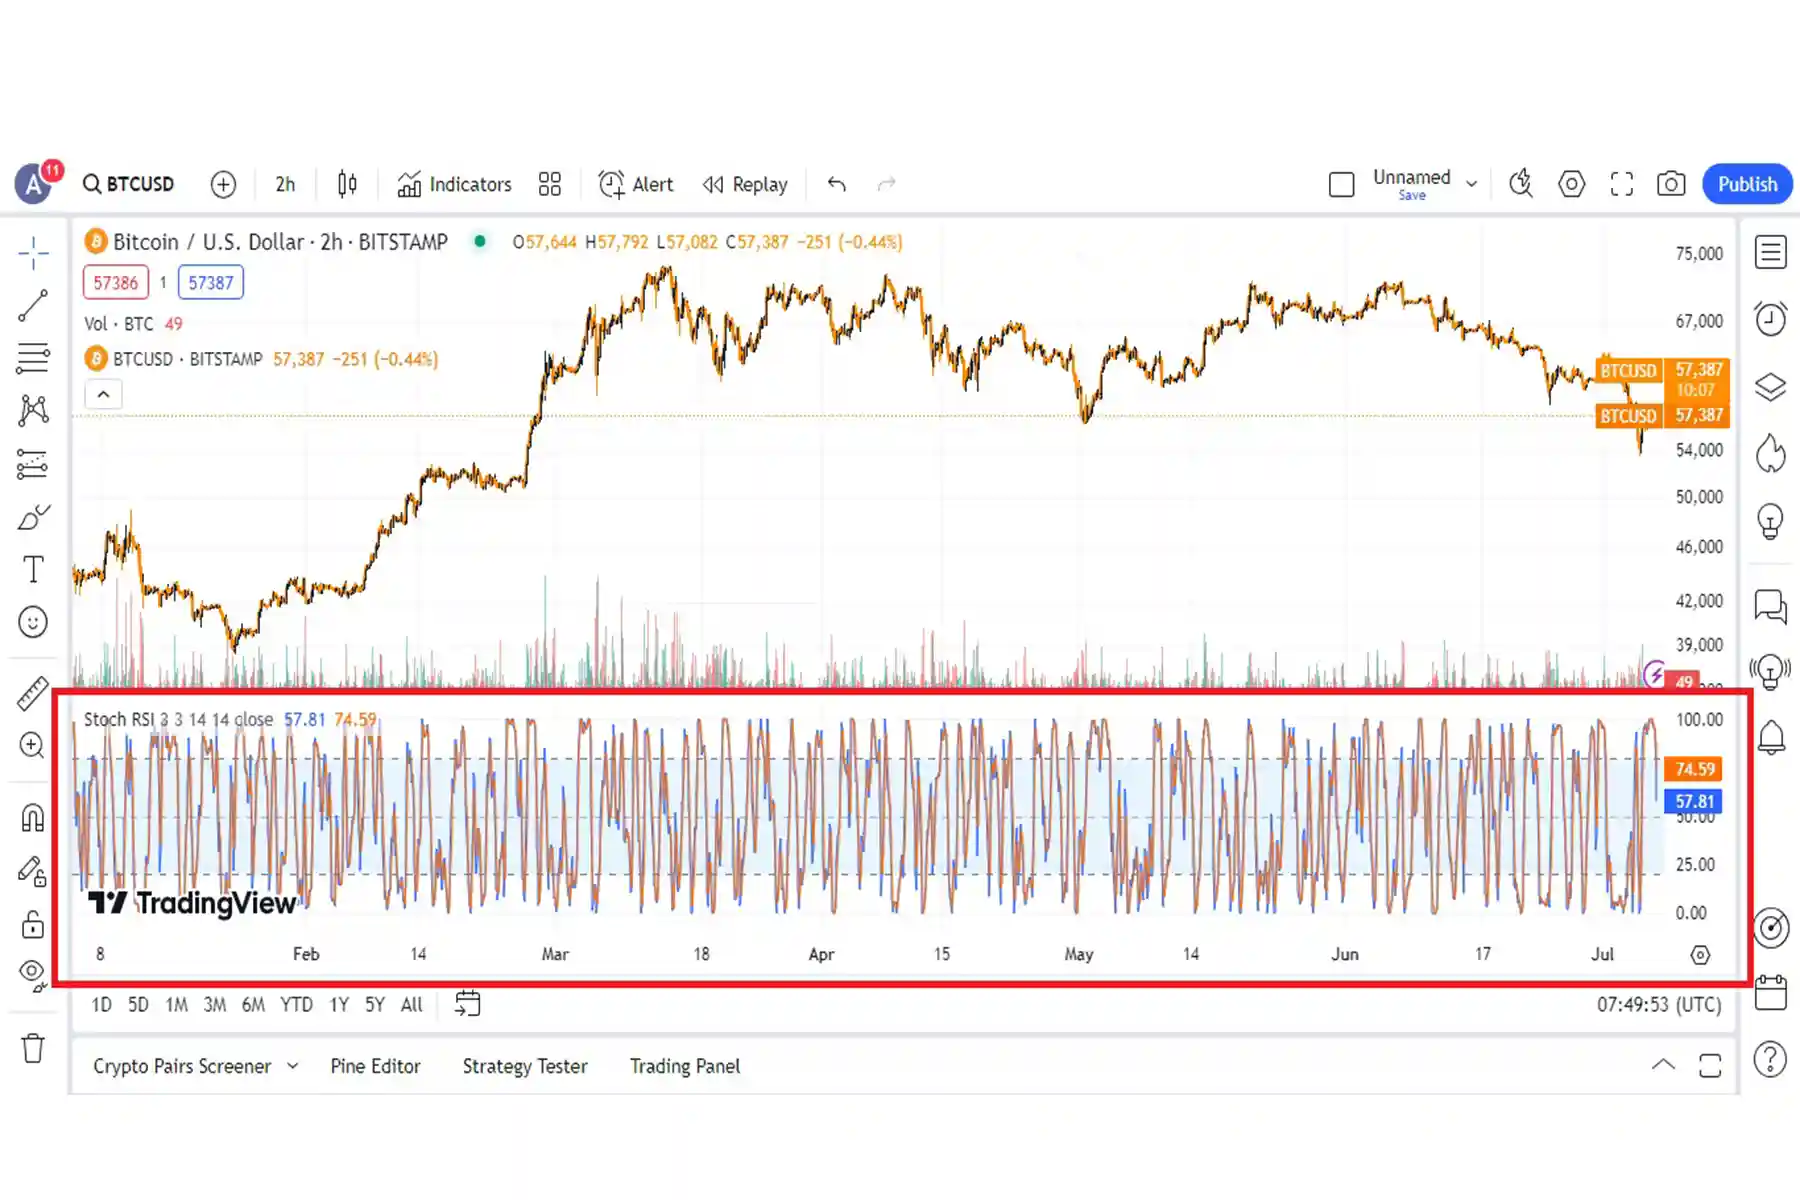Set the range to 1D
This screenshot has width=1800, height=1200.
(101, 1005)
